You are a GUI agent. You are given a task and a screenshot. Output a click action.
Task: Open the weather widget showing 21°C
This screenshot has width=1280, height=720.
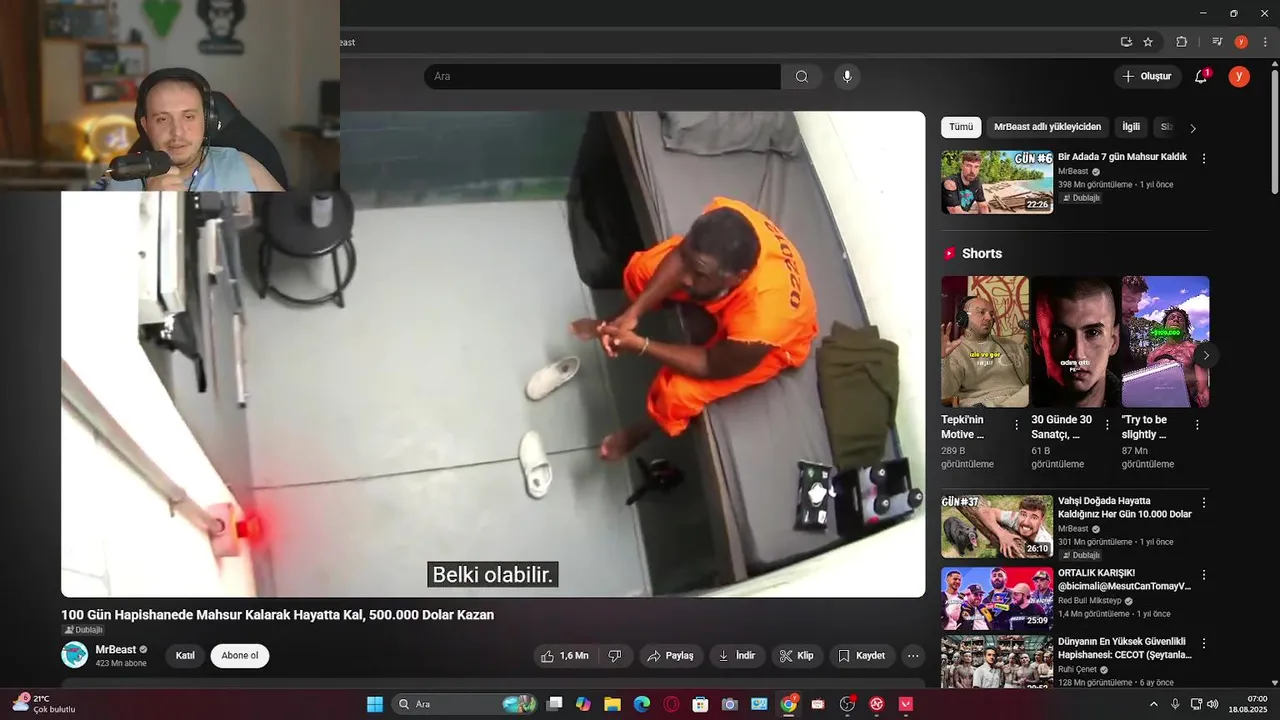44,704
